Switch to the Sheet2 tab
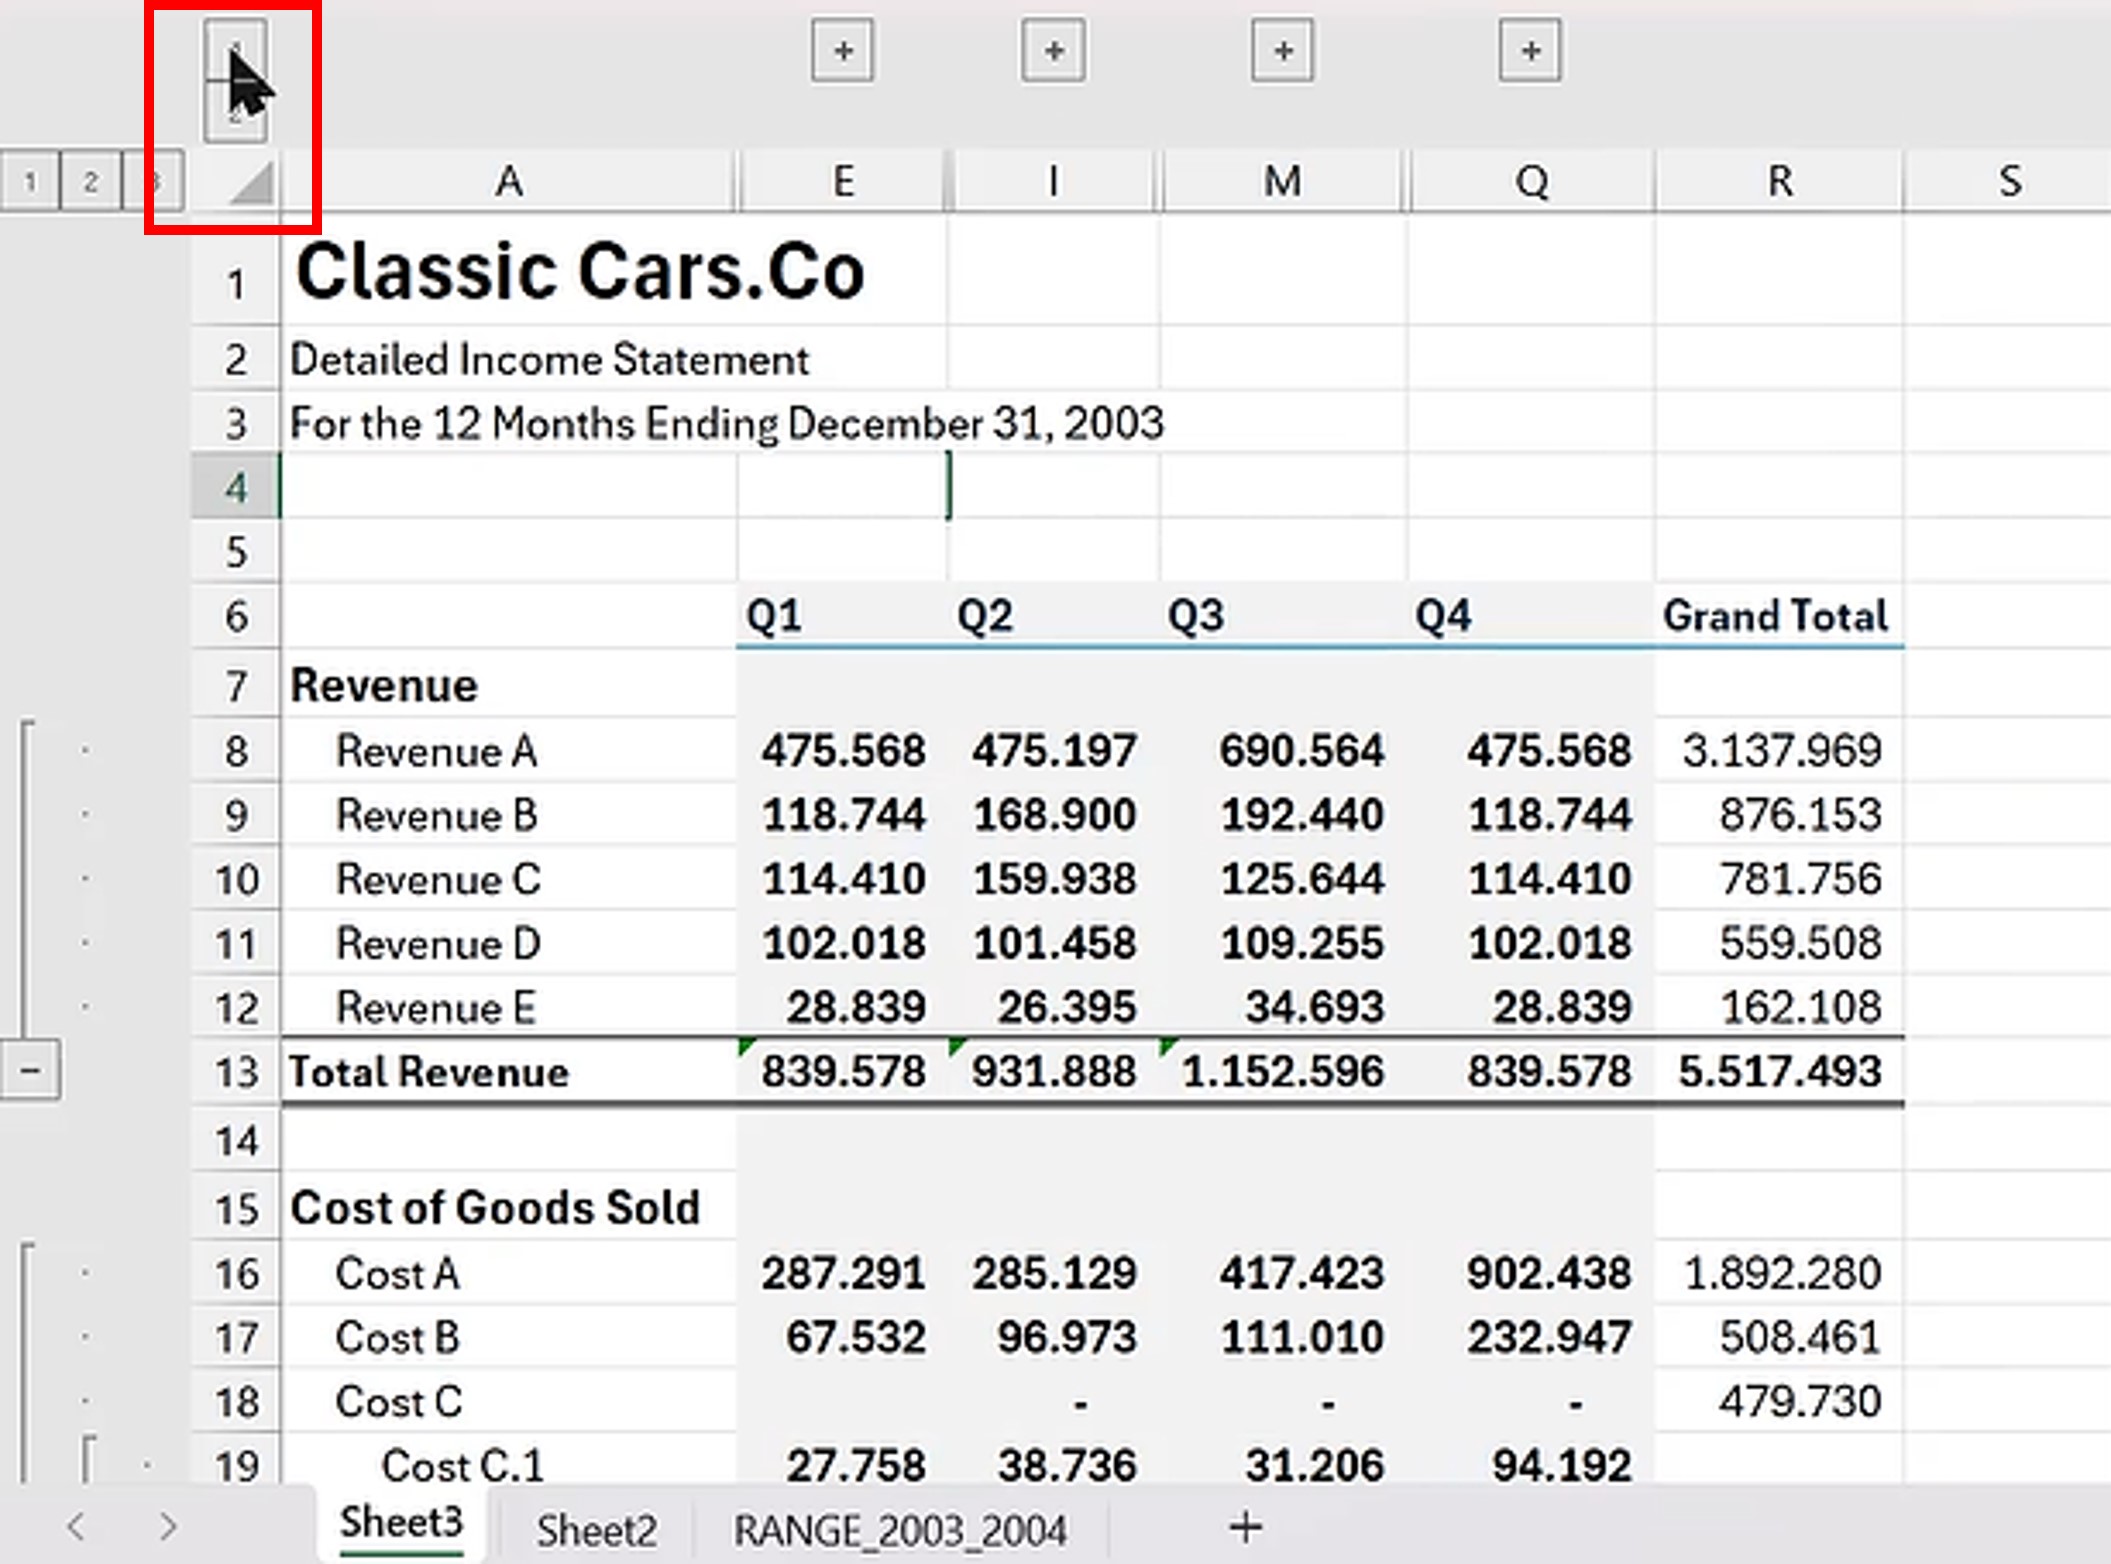 (596, 1530)
